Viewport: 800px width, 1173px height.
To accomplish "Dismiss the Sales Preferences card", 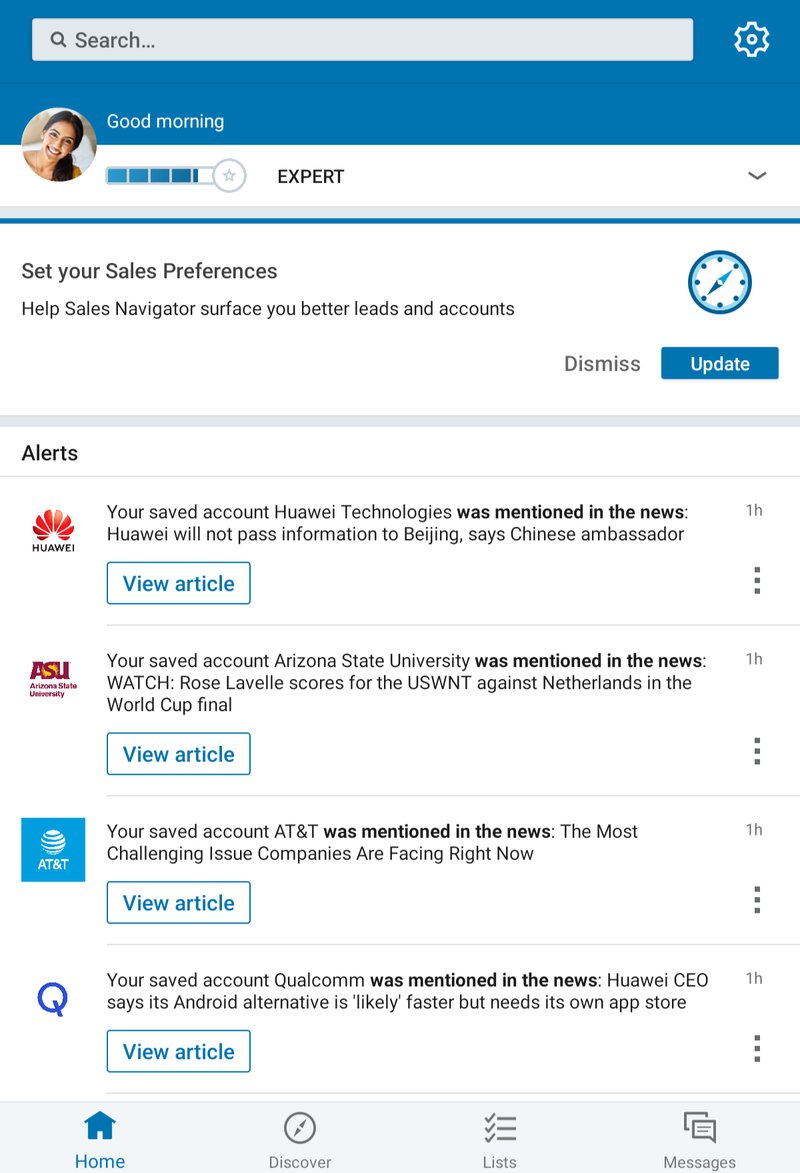I will (602, 363).
